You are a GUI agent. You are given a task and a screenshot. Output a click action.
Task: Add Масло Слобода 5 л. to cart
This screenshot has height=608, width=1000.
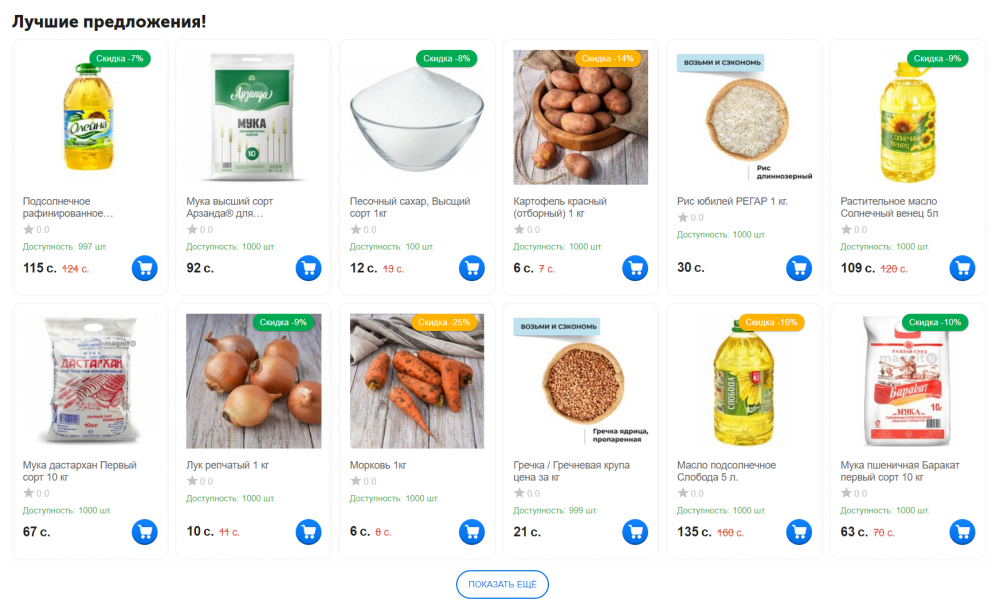[x=799, y=532]
